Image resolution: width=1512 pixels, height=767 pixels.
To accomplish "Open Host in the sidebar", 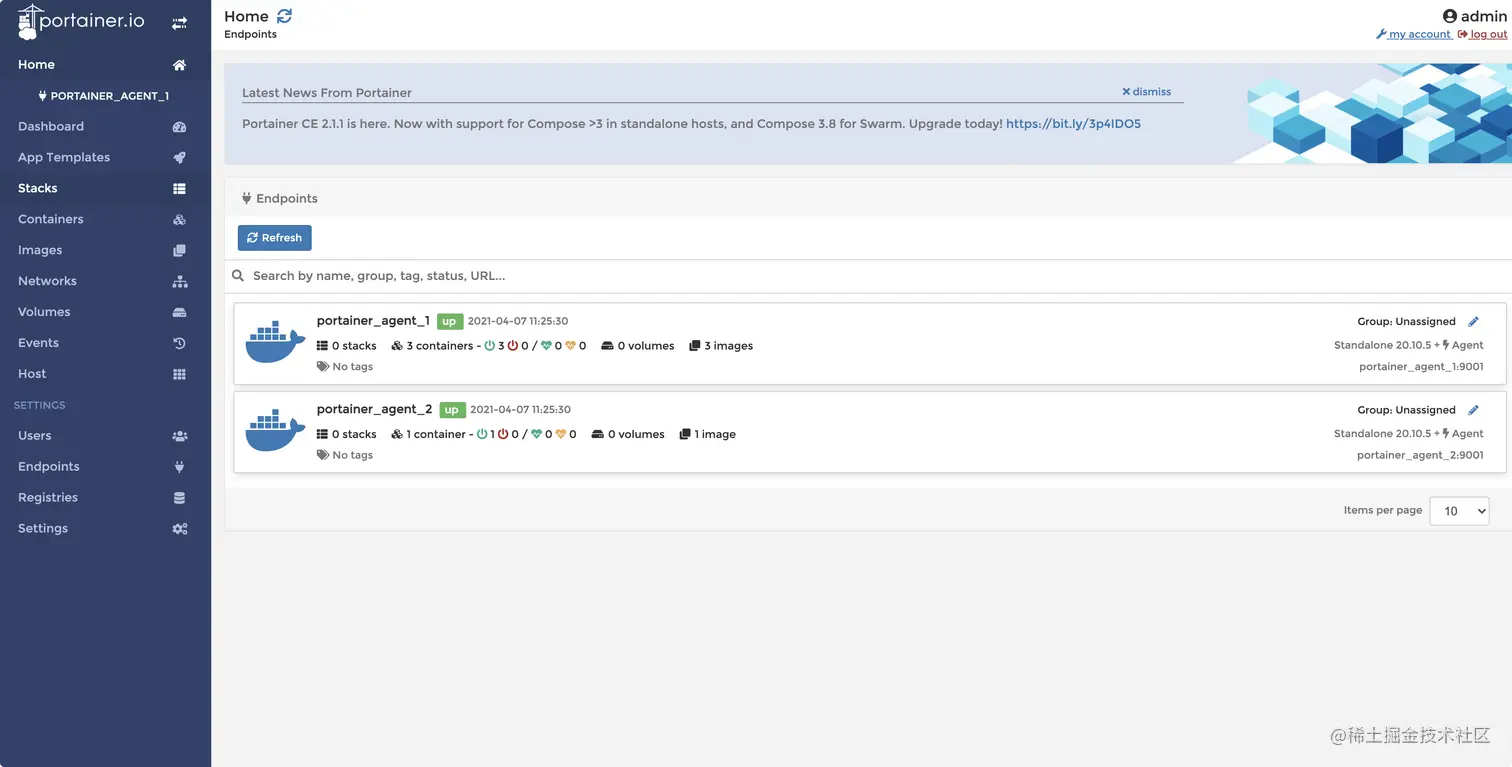I will point(32,375).
